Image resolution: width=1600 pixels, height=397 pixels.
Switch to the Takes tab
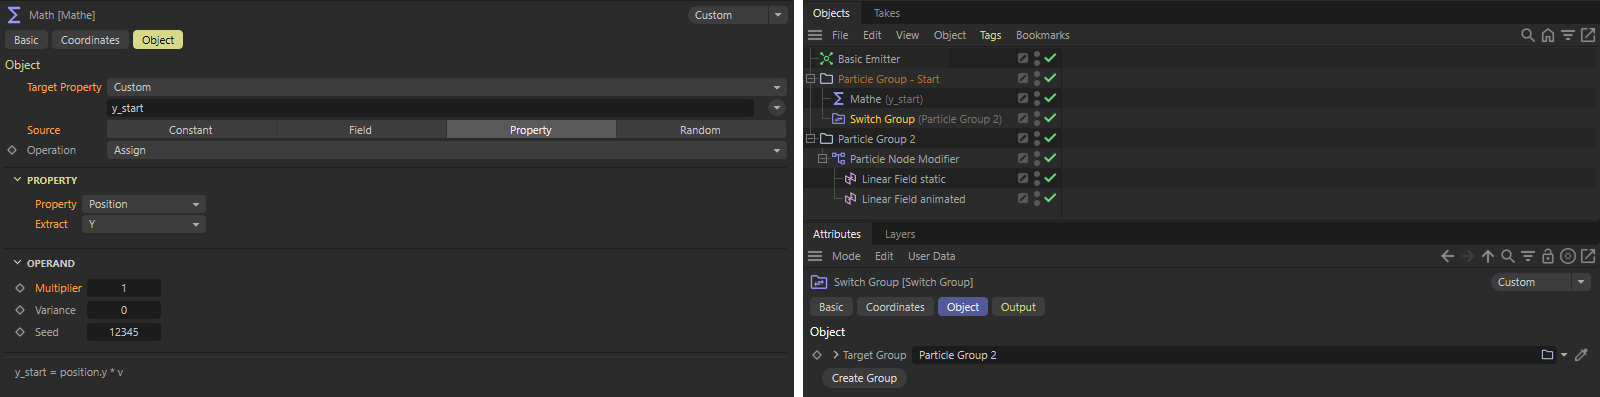[x=887, y=13]
